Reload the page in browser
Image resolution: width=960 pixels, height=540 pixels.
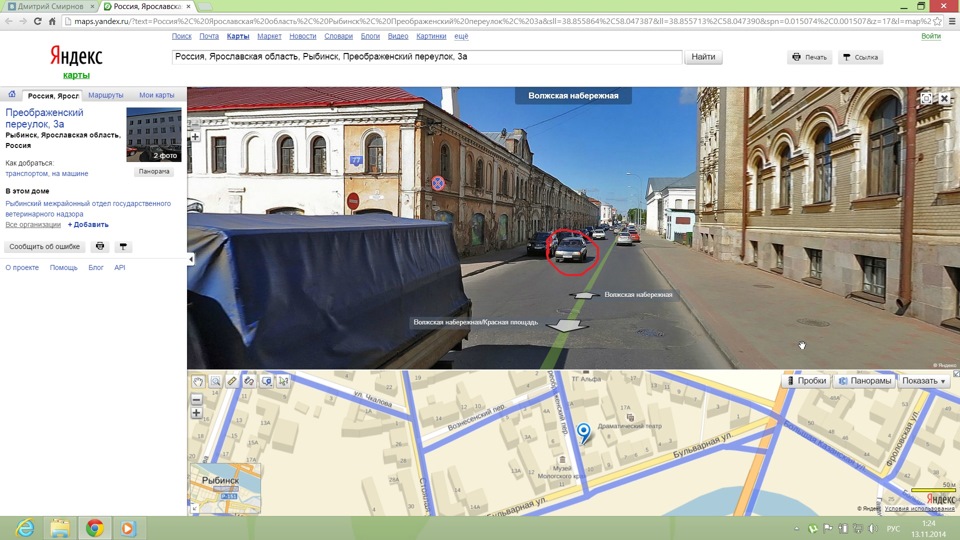coord(37,21)
